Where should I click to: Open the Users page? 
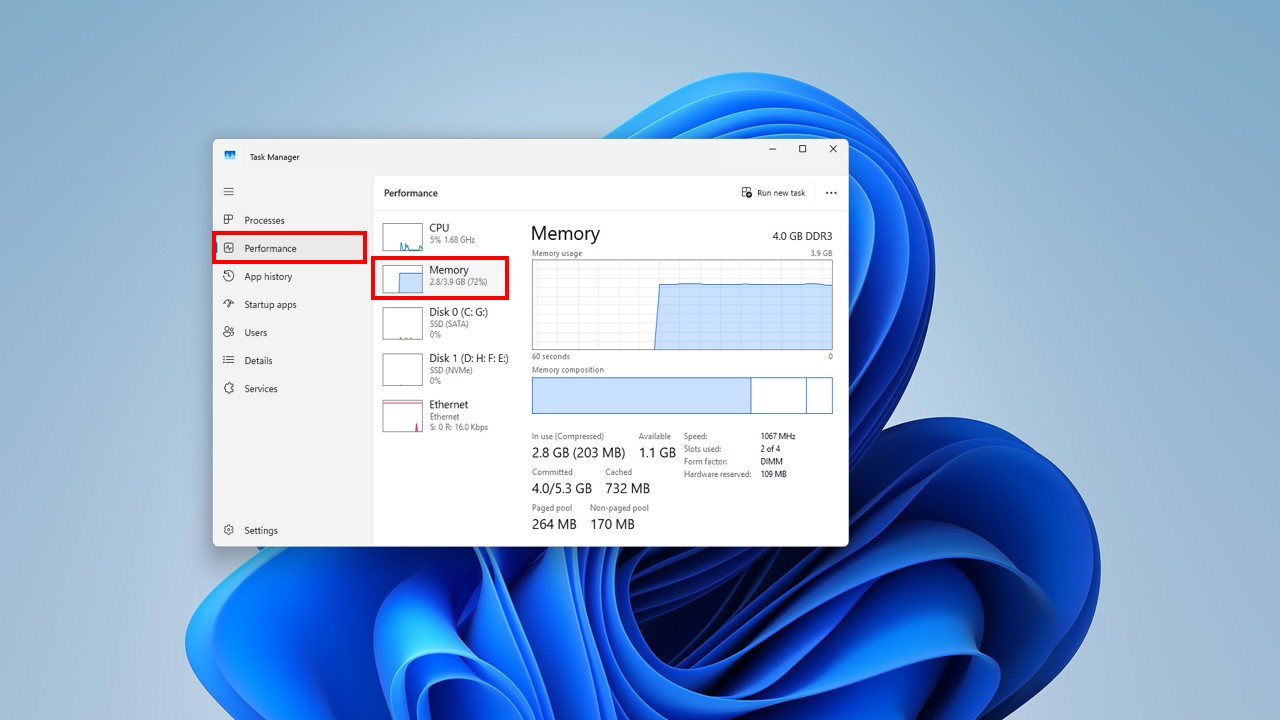(x=255, y=333)
